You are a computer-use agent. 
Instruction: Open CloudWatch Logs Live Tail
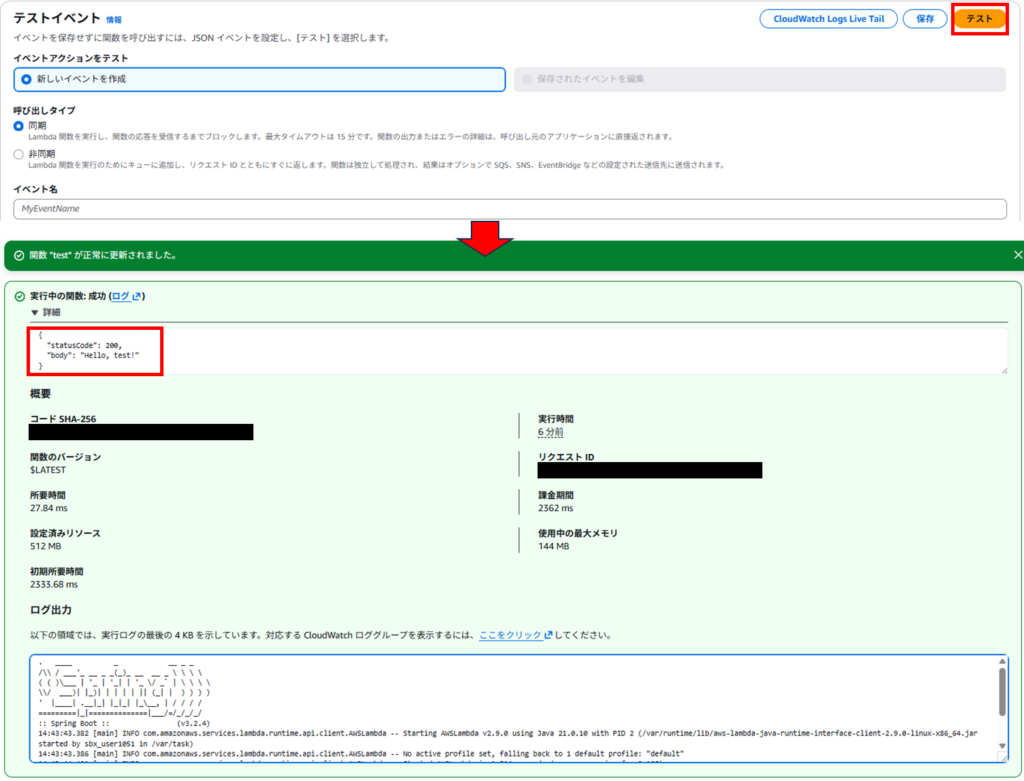(827, 20)
